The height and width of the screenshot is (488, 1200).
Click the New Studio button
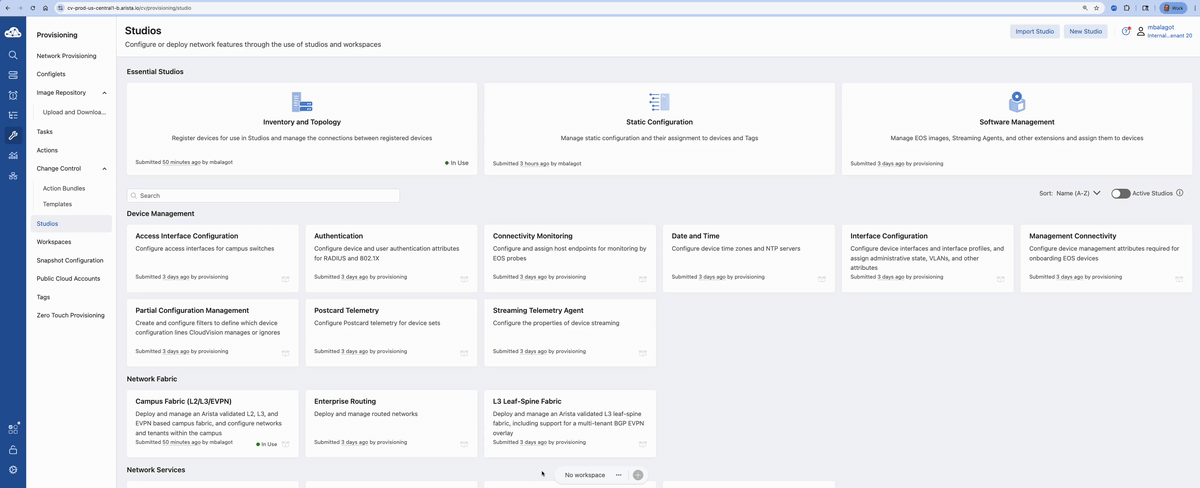pyautogui.click(x=1085, y=32)
